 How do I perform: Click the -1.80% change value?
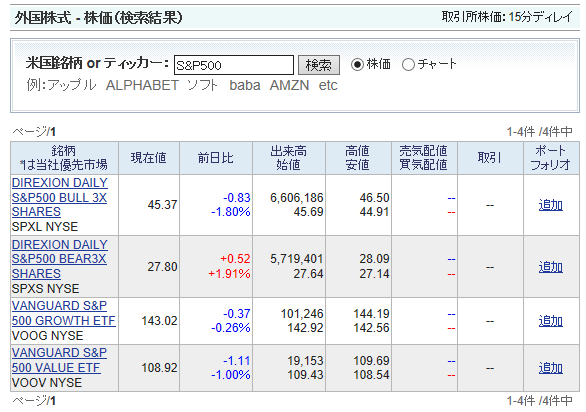231,212
